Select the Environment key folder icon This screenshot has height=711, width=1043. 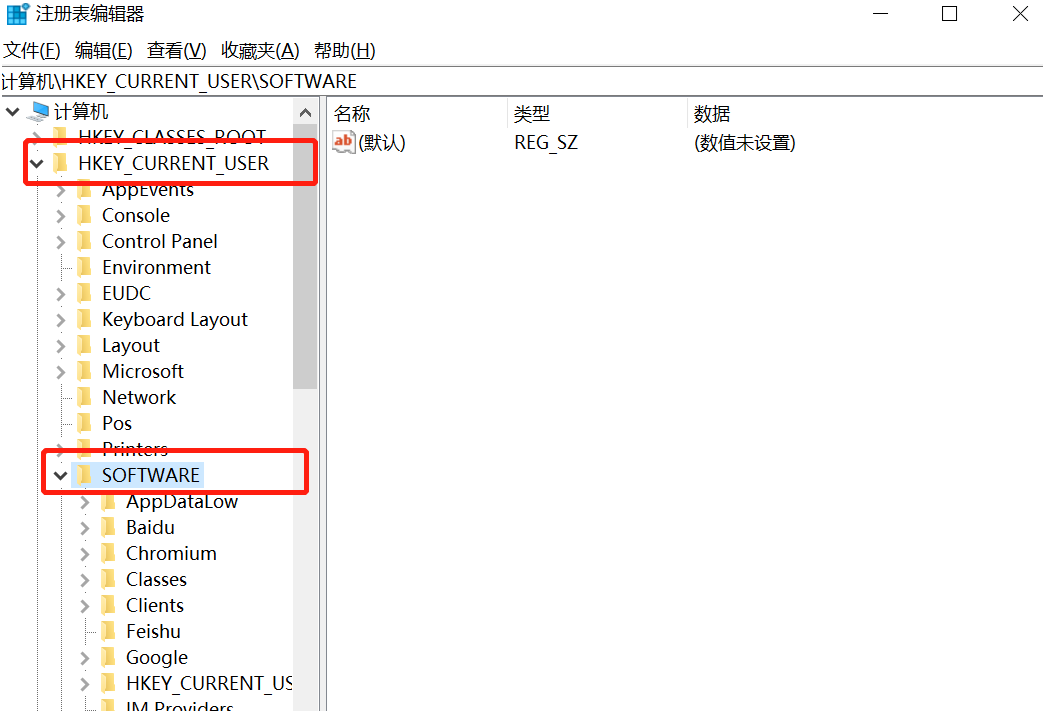pos(85,266)
